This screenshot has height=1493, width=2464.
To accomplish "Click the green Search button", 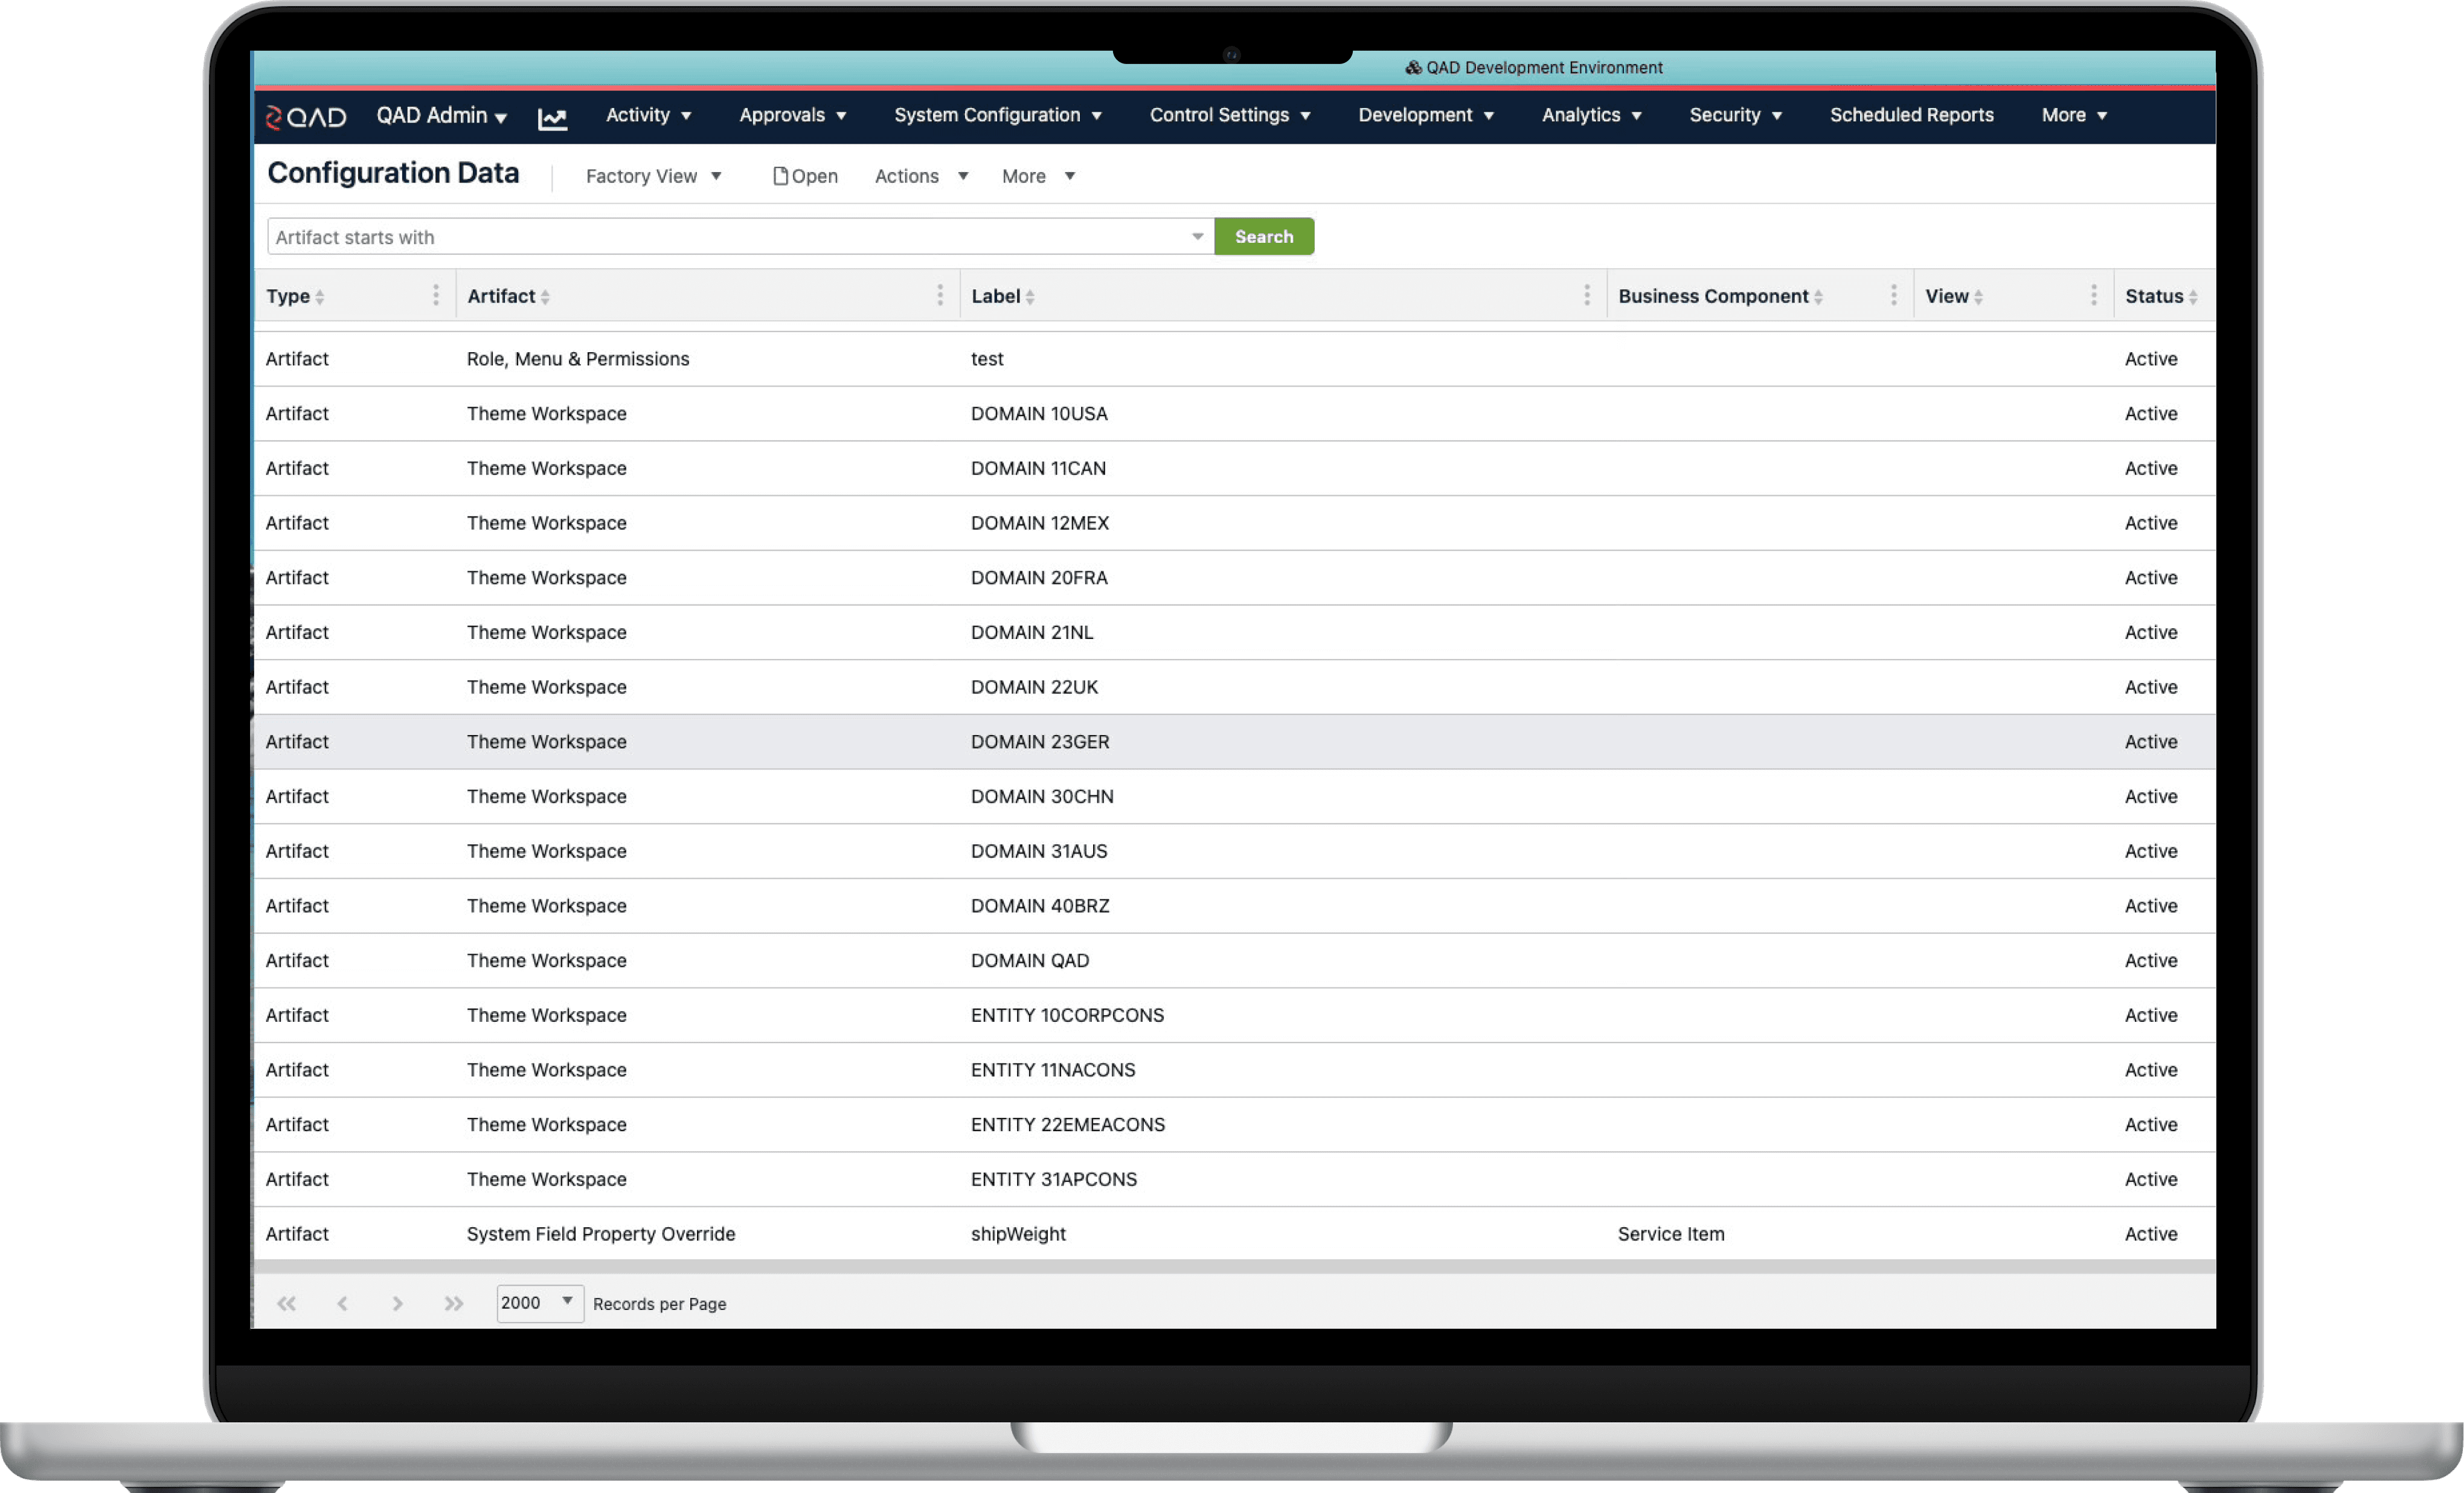I will [1263, 237].
